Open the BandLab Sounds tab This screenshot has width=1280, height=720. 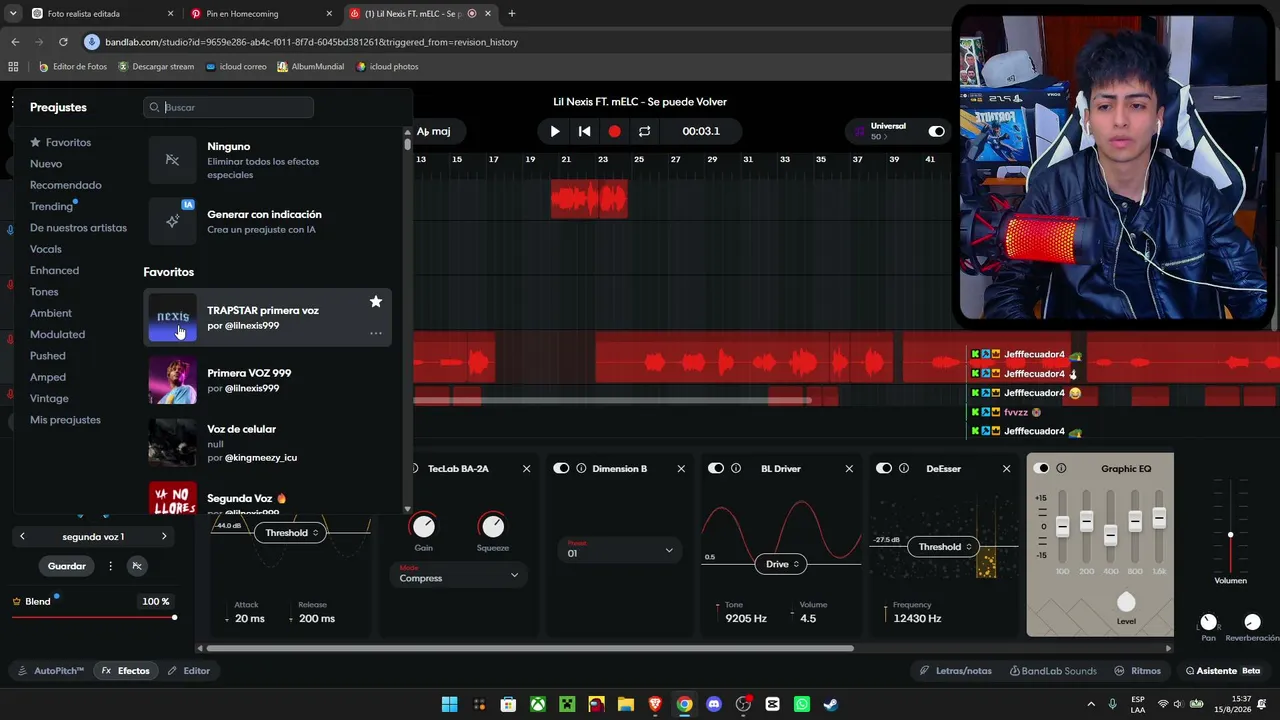[1053, 671]
